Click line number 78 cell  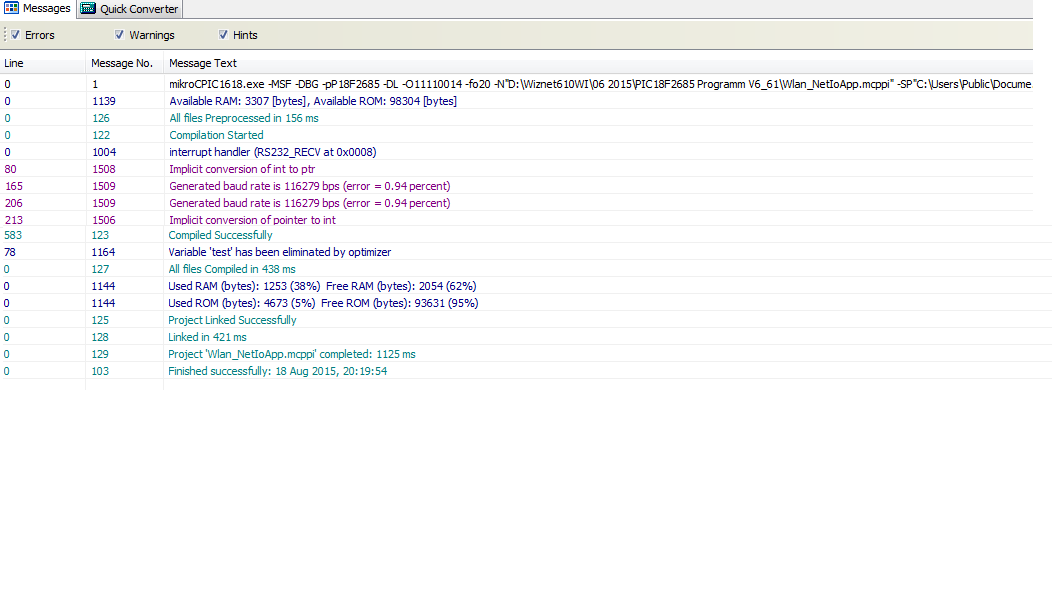click(9, 252)
